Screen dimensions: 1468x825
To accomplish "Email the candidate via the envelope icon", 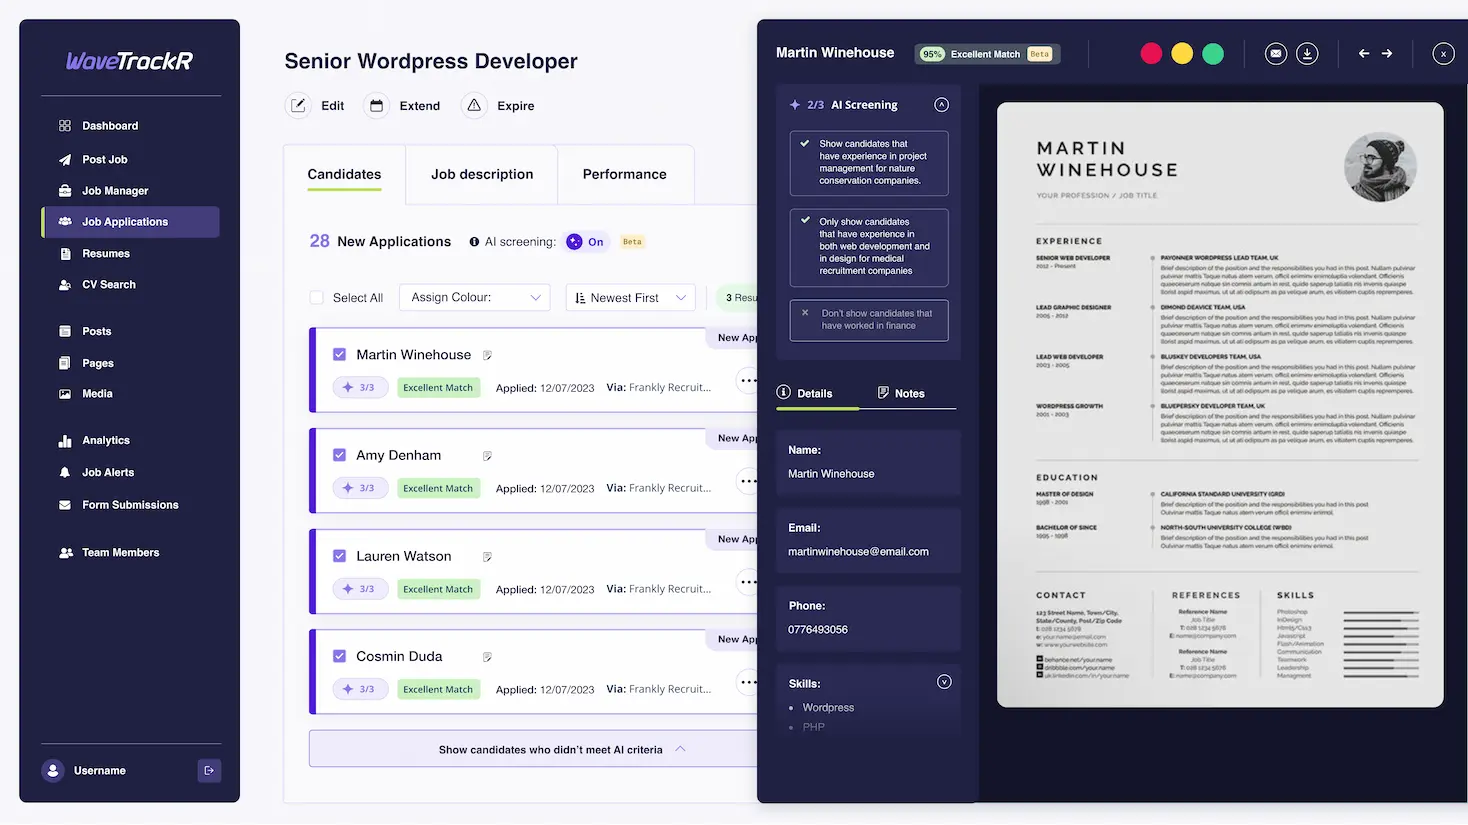I will [x=1275, y=53].
